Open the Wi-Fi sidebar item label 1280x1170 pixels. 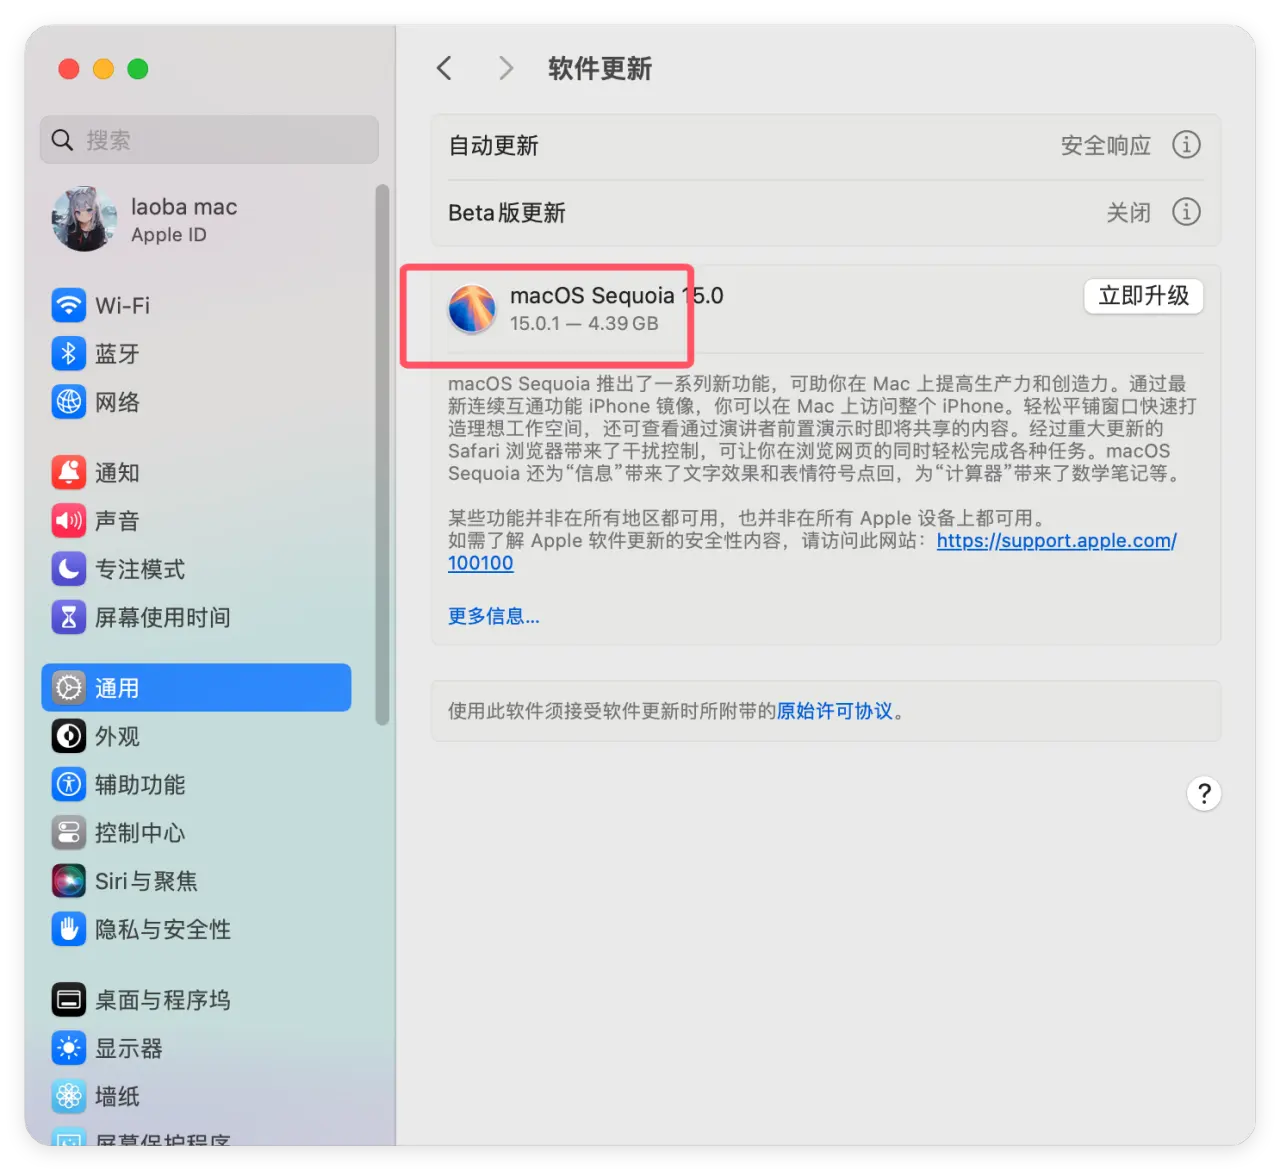[123, 305]
